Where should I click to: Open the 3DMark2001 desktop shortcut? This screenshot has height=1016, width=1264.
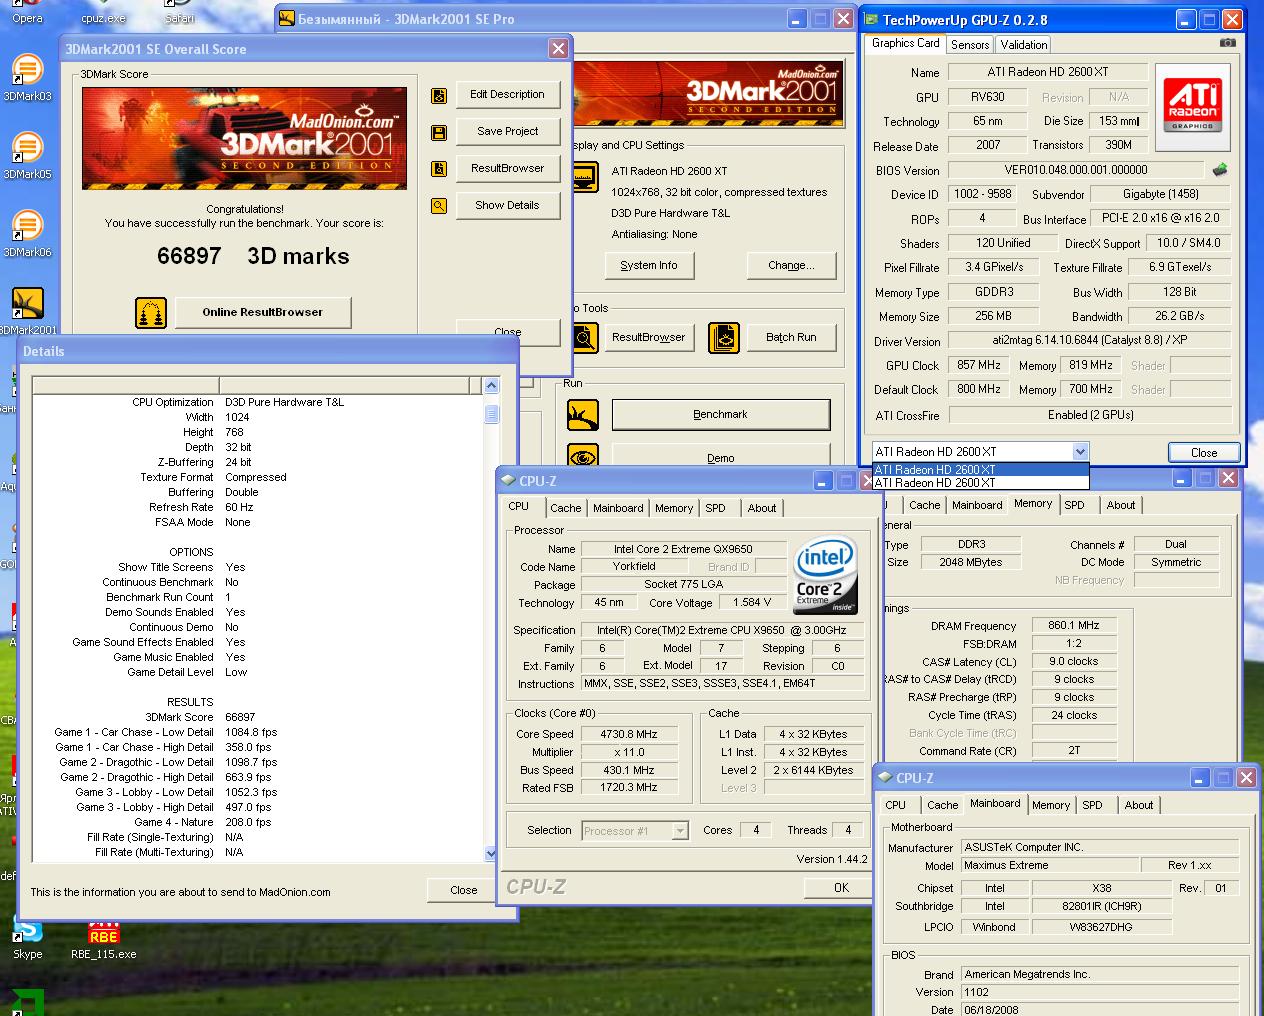pyautogui.click(x=27, y=312)
